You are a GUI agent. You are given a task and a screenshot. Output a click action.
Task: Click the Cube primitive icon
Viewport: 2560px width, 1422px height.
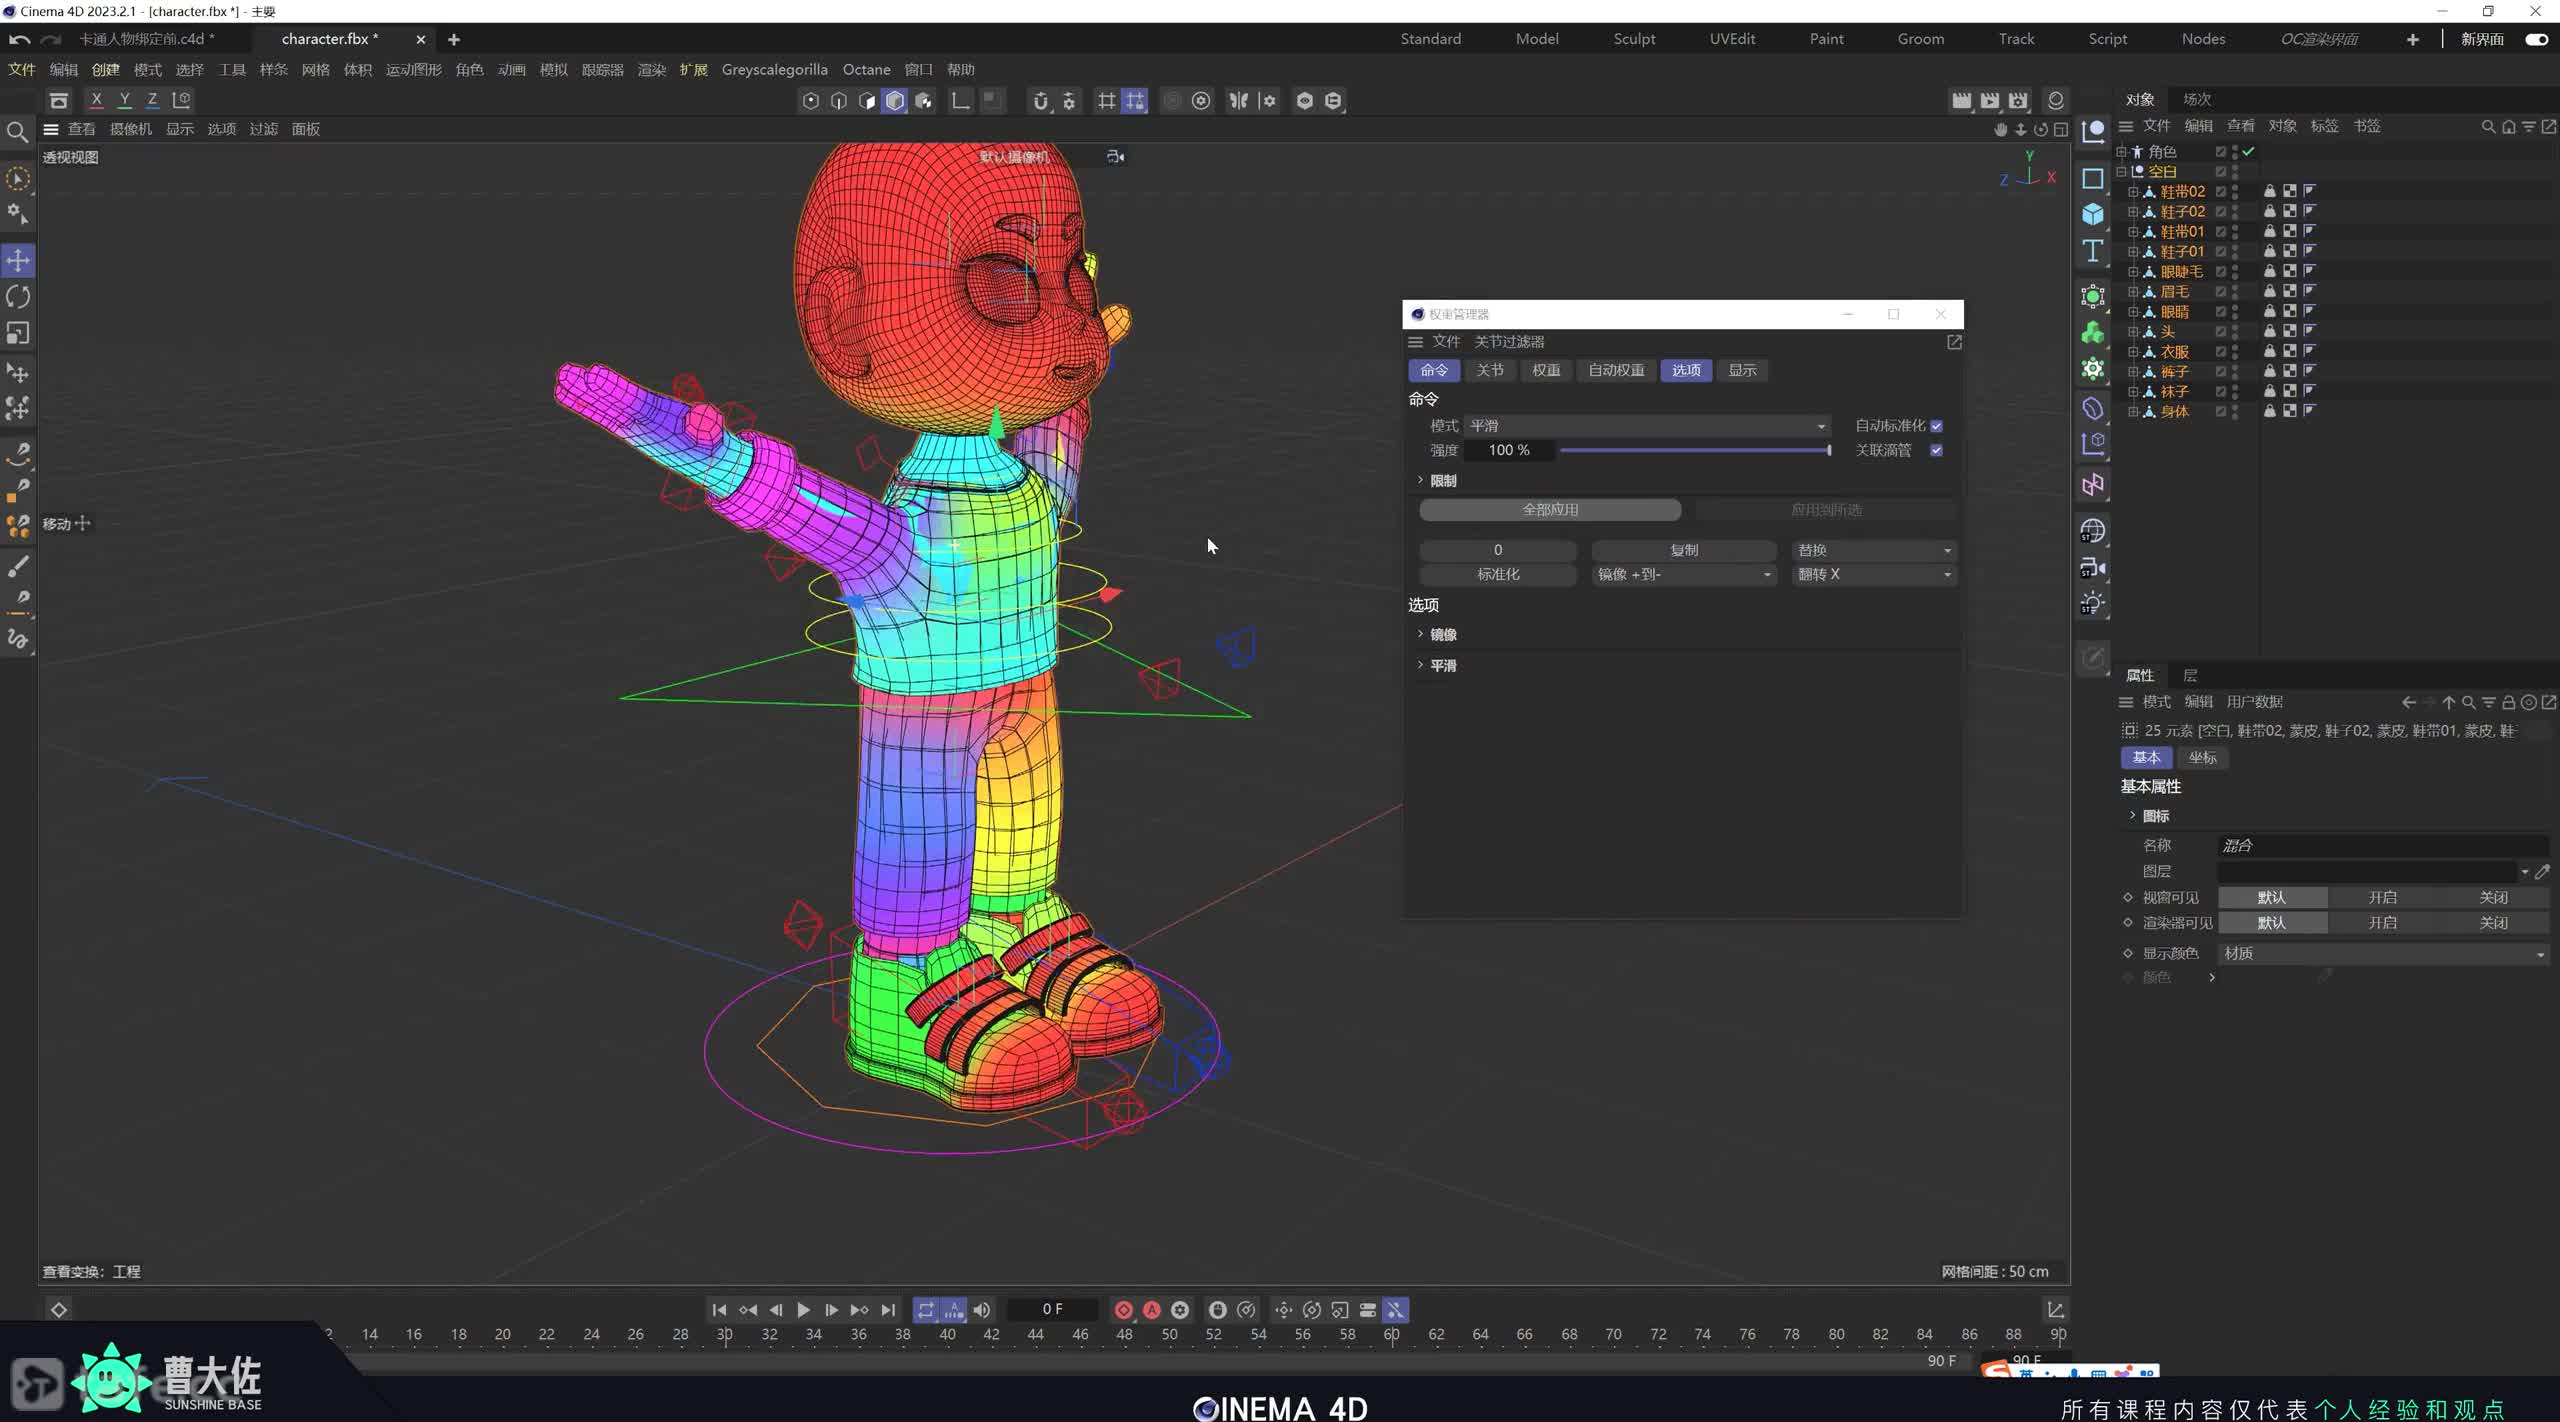pyautogui.click(x=2092, y=214)
